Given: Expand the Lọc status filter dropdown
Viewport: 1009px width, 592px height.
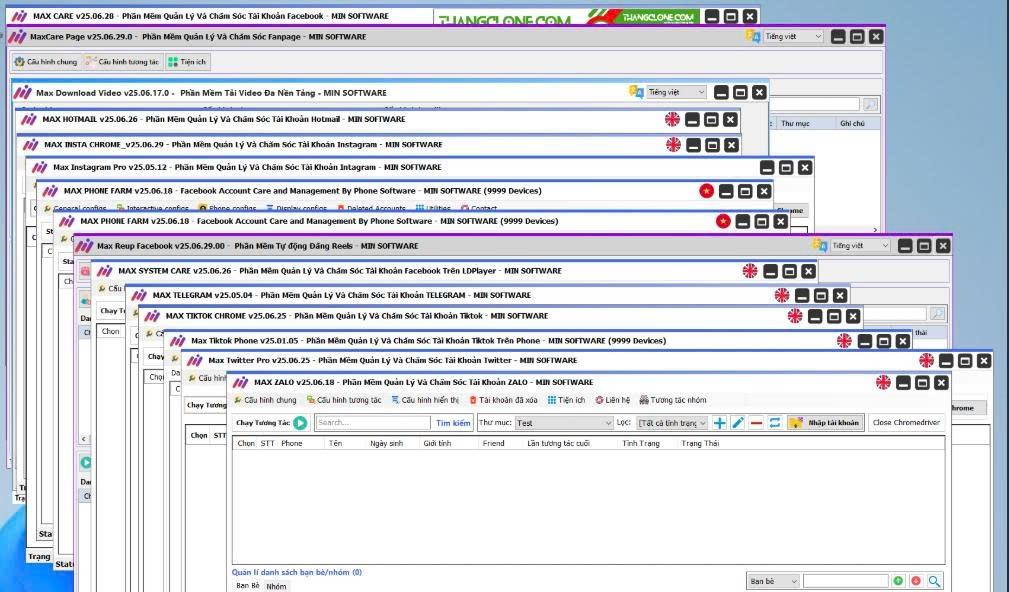Looking at the screenshot, I should [x=672, y=423].
